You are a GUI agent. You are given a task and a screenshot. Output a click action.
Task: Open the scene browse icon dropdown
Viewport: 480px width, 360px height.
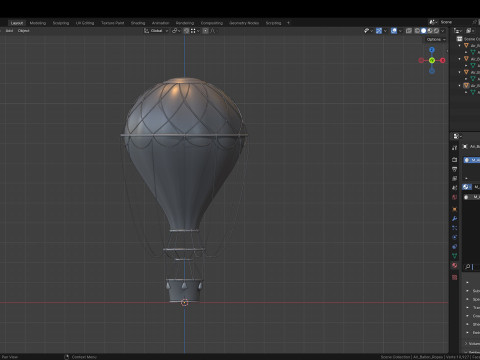[433, 22]
